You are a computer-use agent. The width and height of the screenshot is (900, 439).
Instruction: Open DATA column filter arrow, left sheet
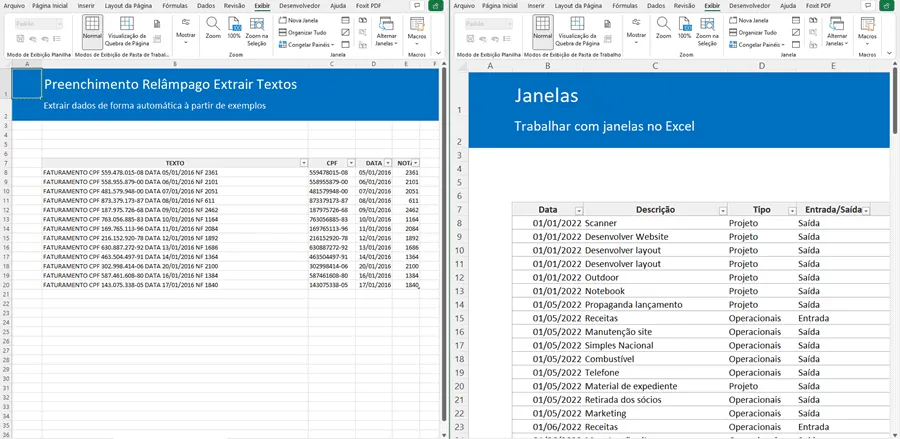click(x=388, y=163)
